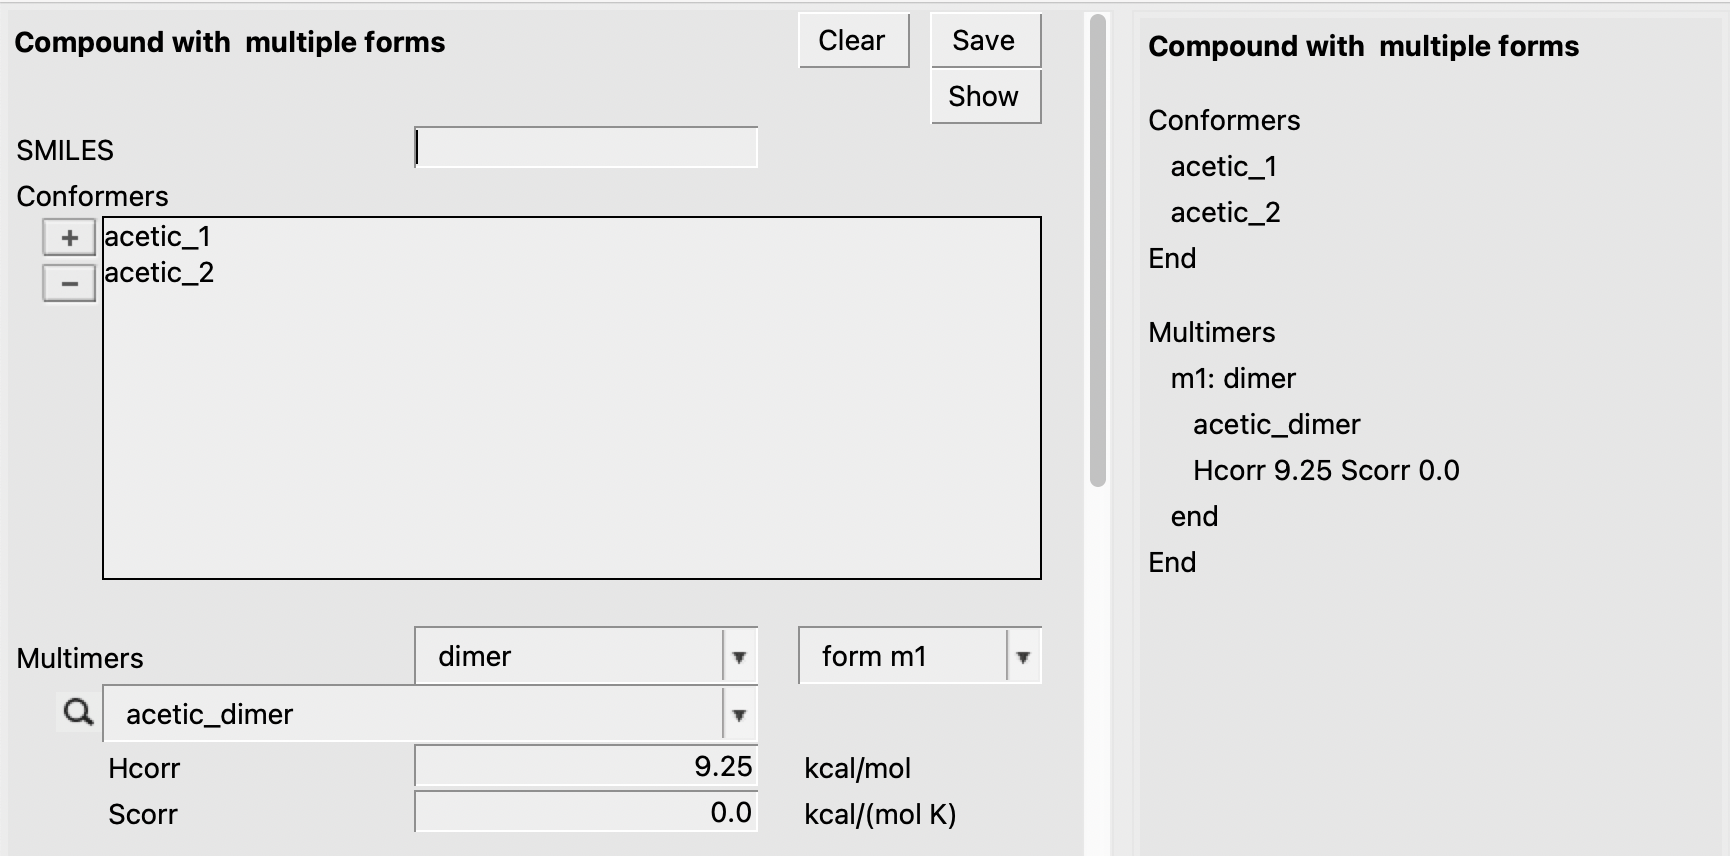Click the Hcorr value field
Viewport: 1730px width, 856px height.
586,767
